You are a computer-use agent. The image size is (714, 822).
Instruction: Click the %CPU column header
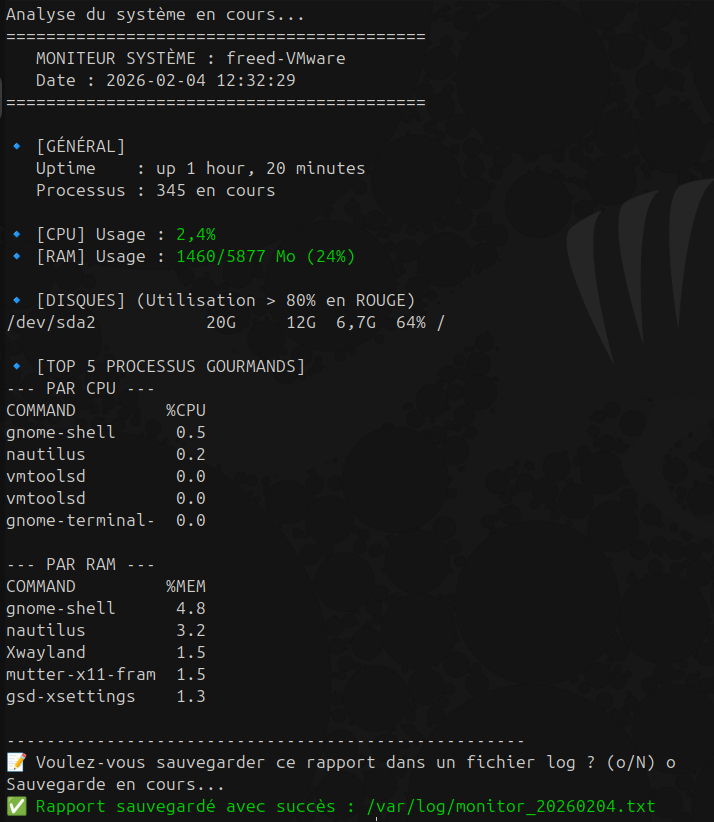186,411
